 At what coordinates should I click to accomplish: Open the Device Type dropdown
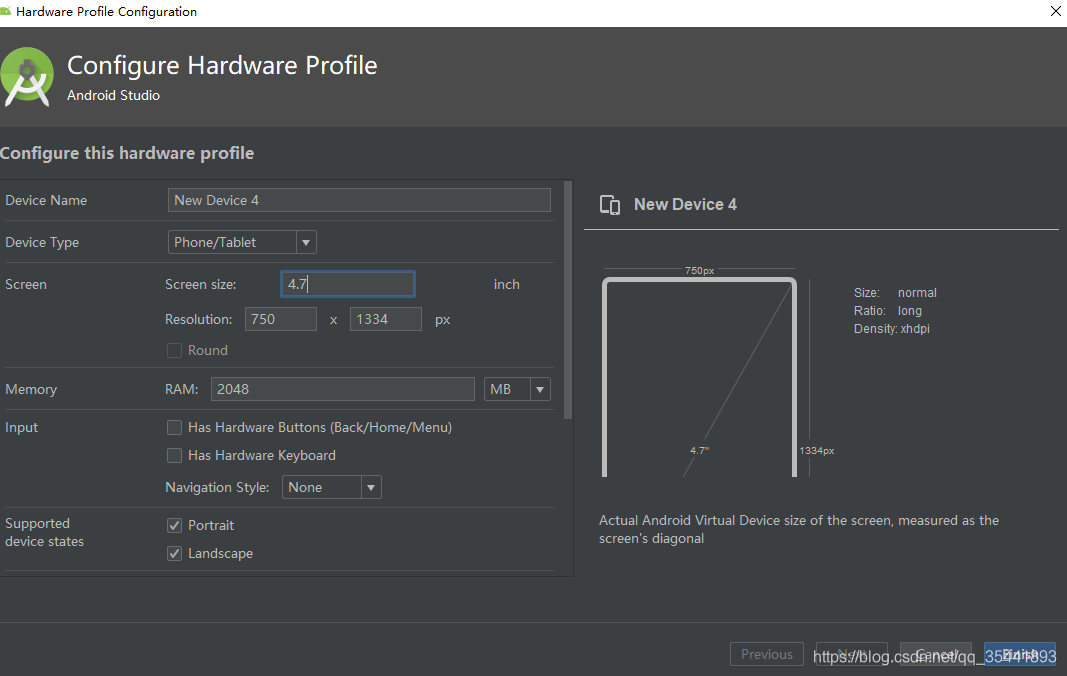(242, 242)
